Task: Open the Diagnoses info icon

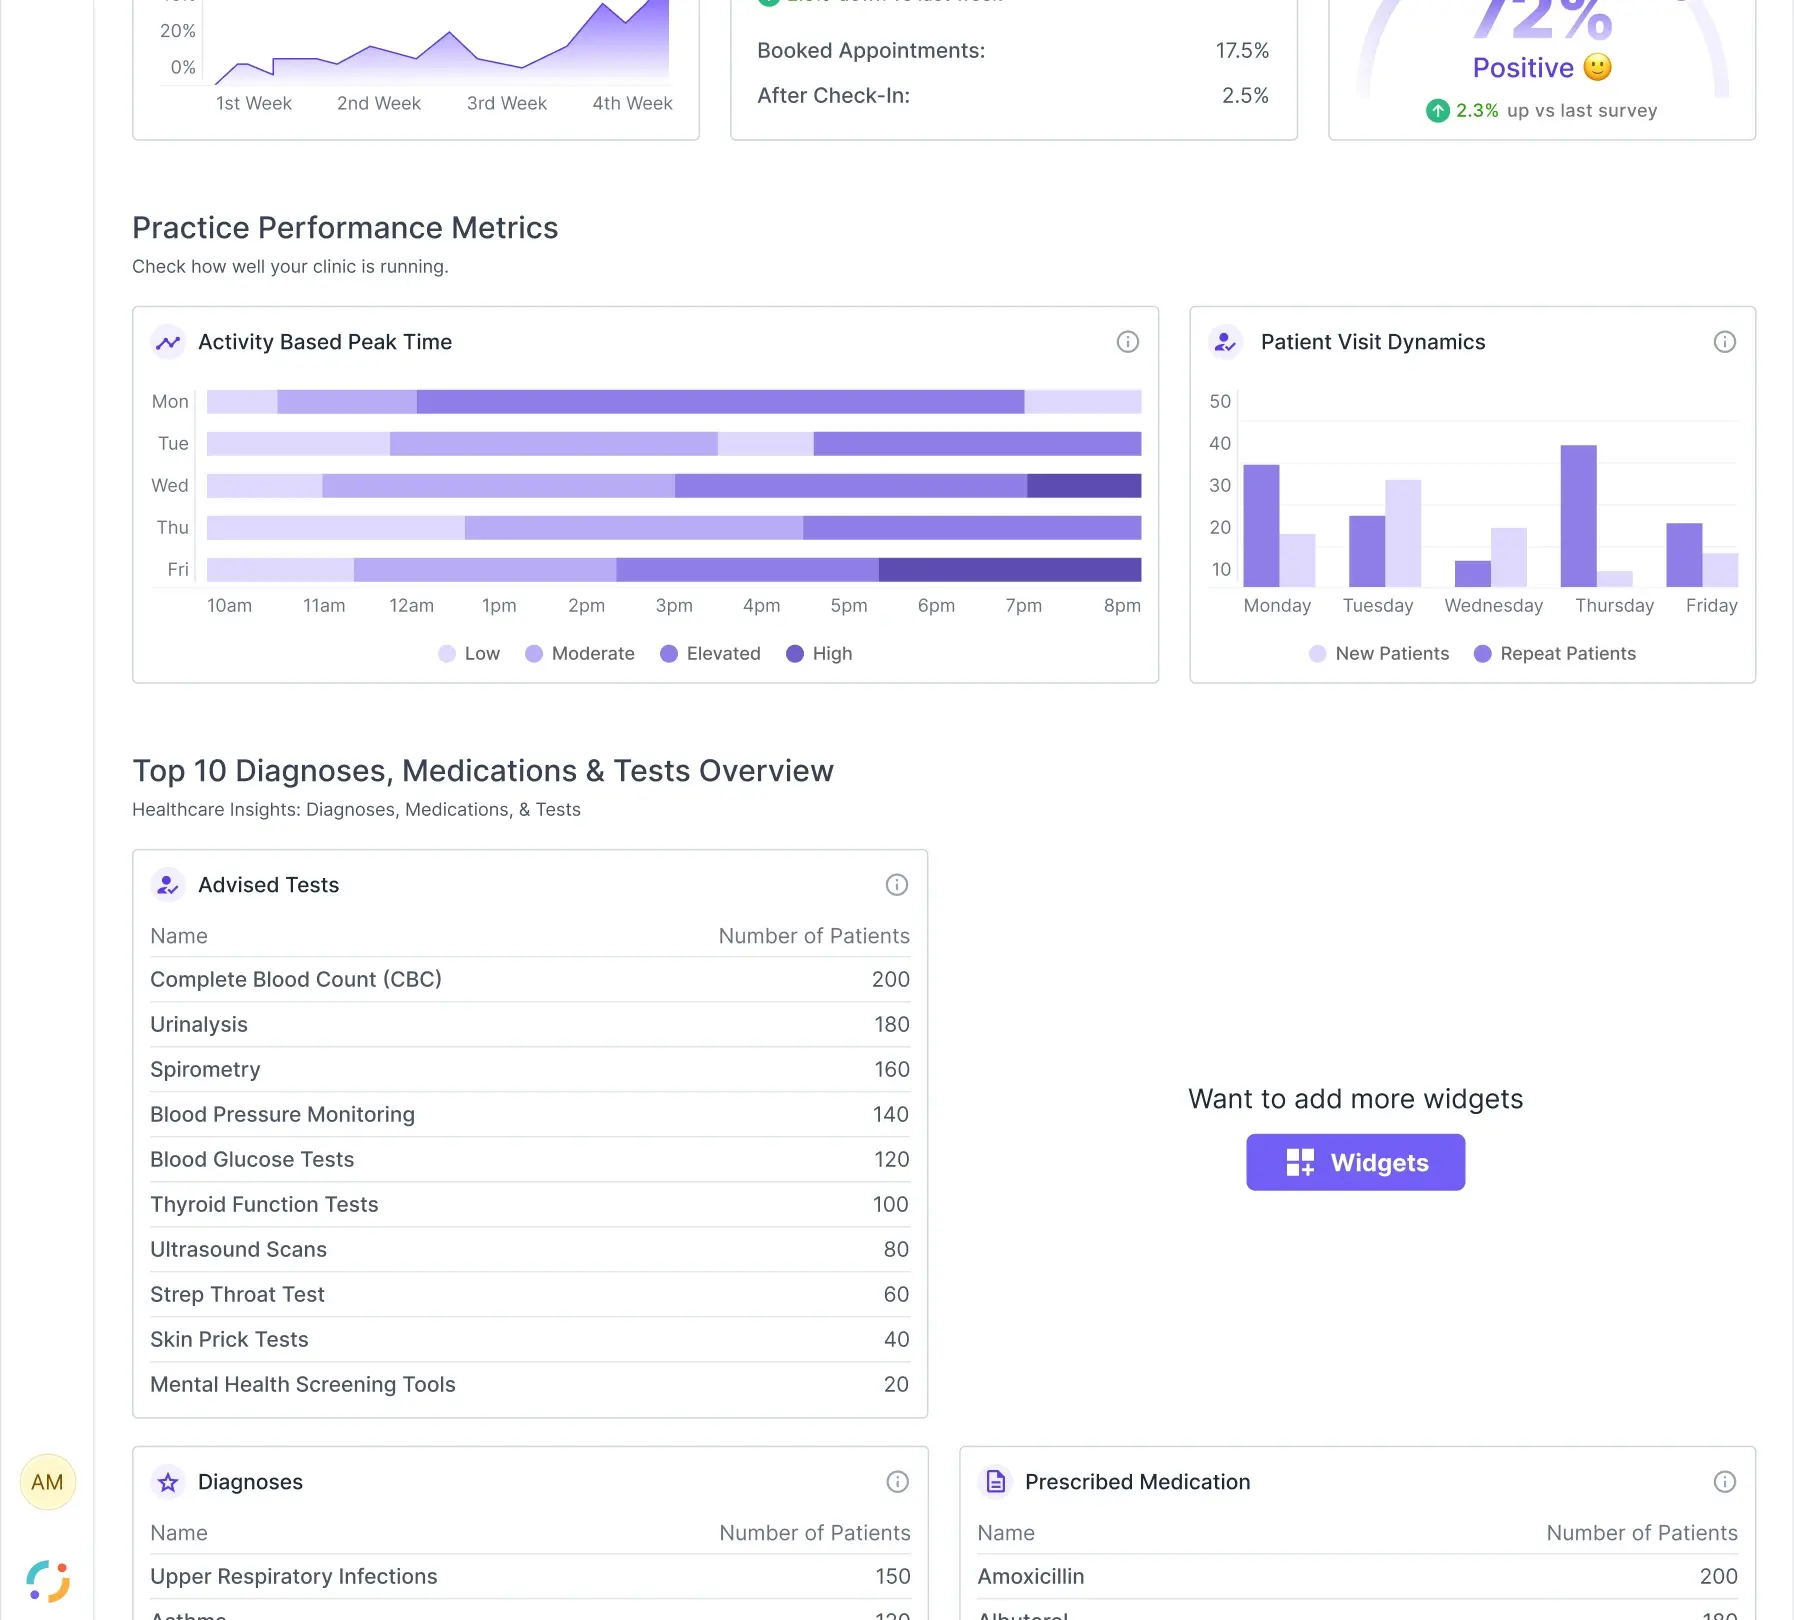Action: click(897, 1482)
